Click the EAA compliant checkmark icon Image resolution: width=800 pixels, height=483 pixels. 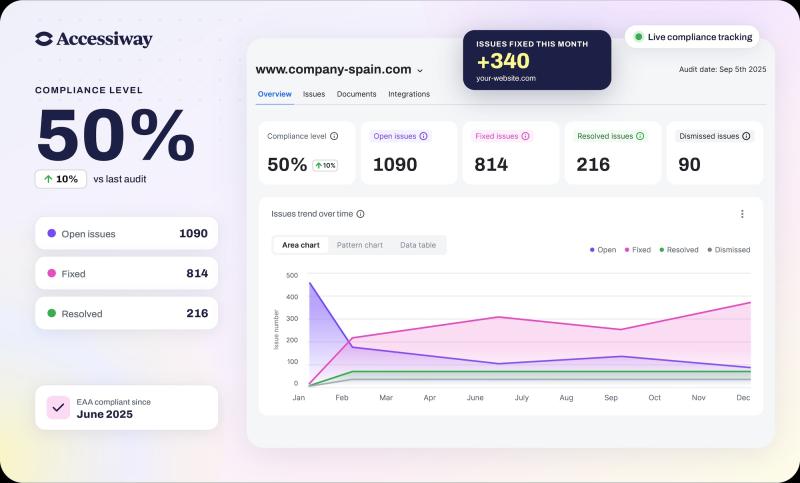click(58, 408)
